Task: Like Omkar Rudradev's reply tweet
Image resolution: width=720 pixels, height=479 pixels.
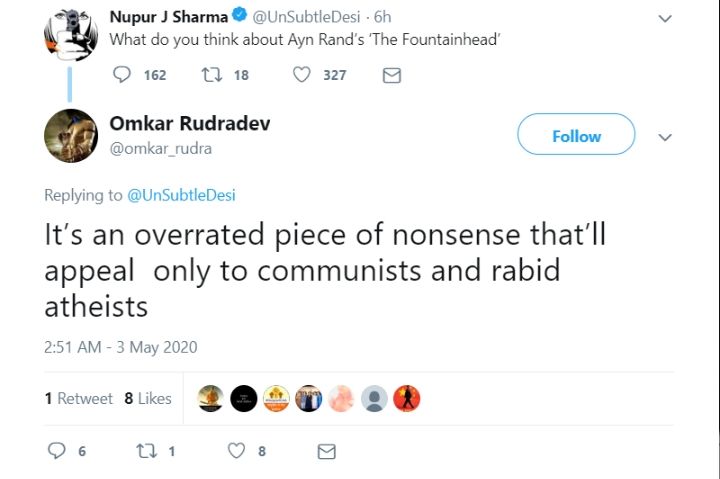Action: click(237, 451)
